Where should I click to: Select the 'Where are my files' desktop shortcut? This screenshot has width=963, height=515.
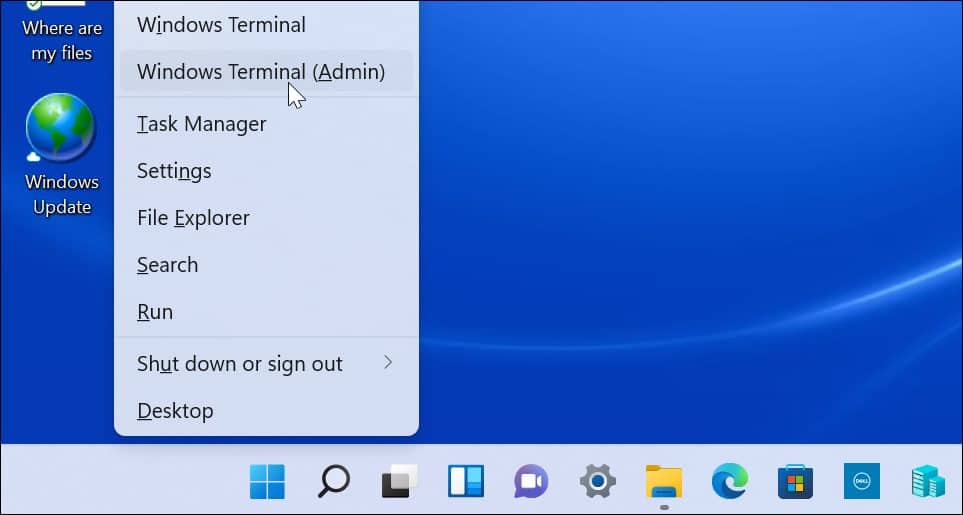point(61,32)
